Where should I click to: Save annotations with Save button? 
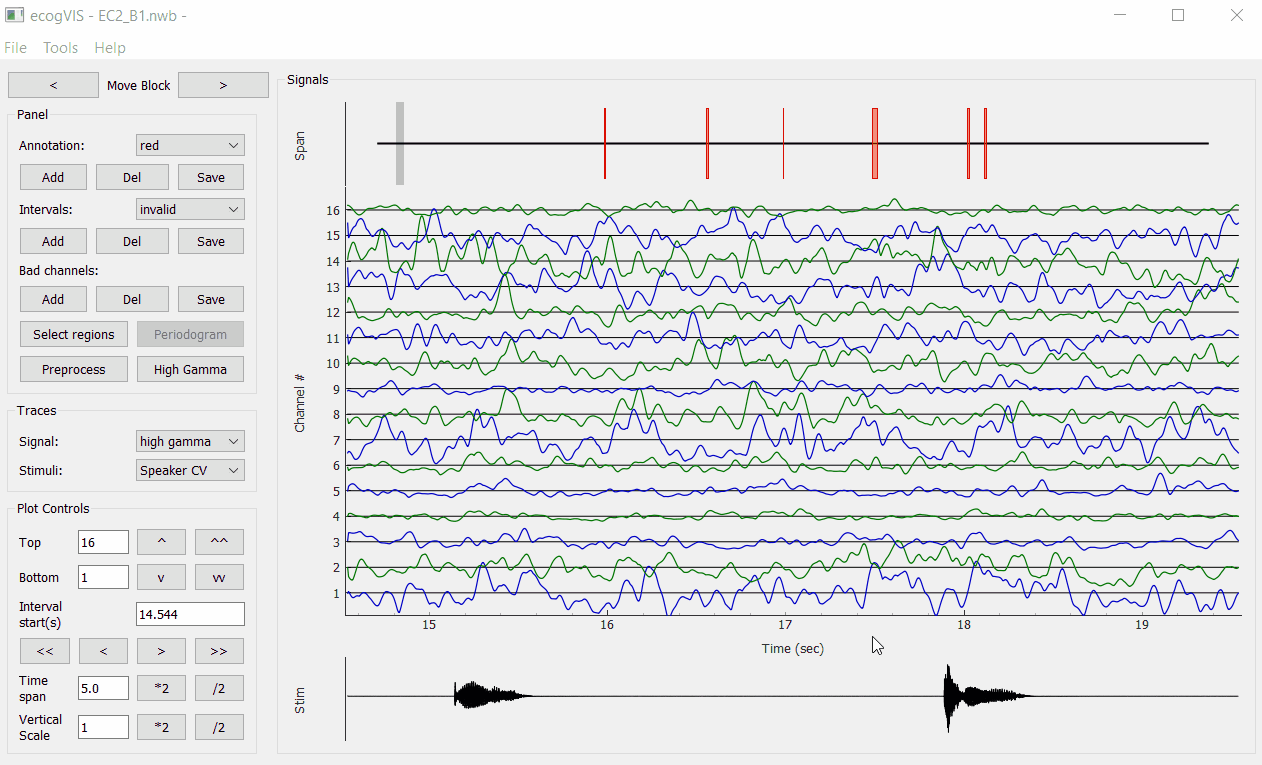click(211, 177)
